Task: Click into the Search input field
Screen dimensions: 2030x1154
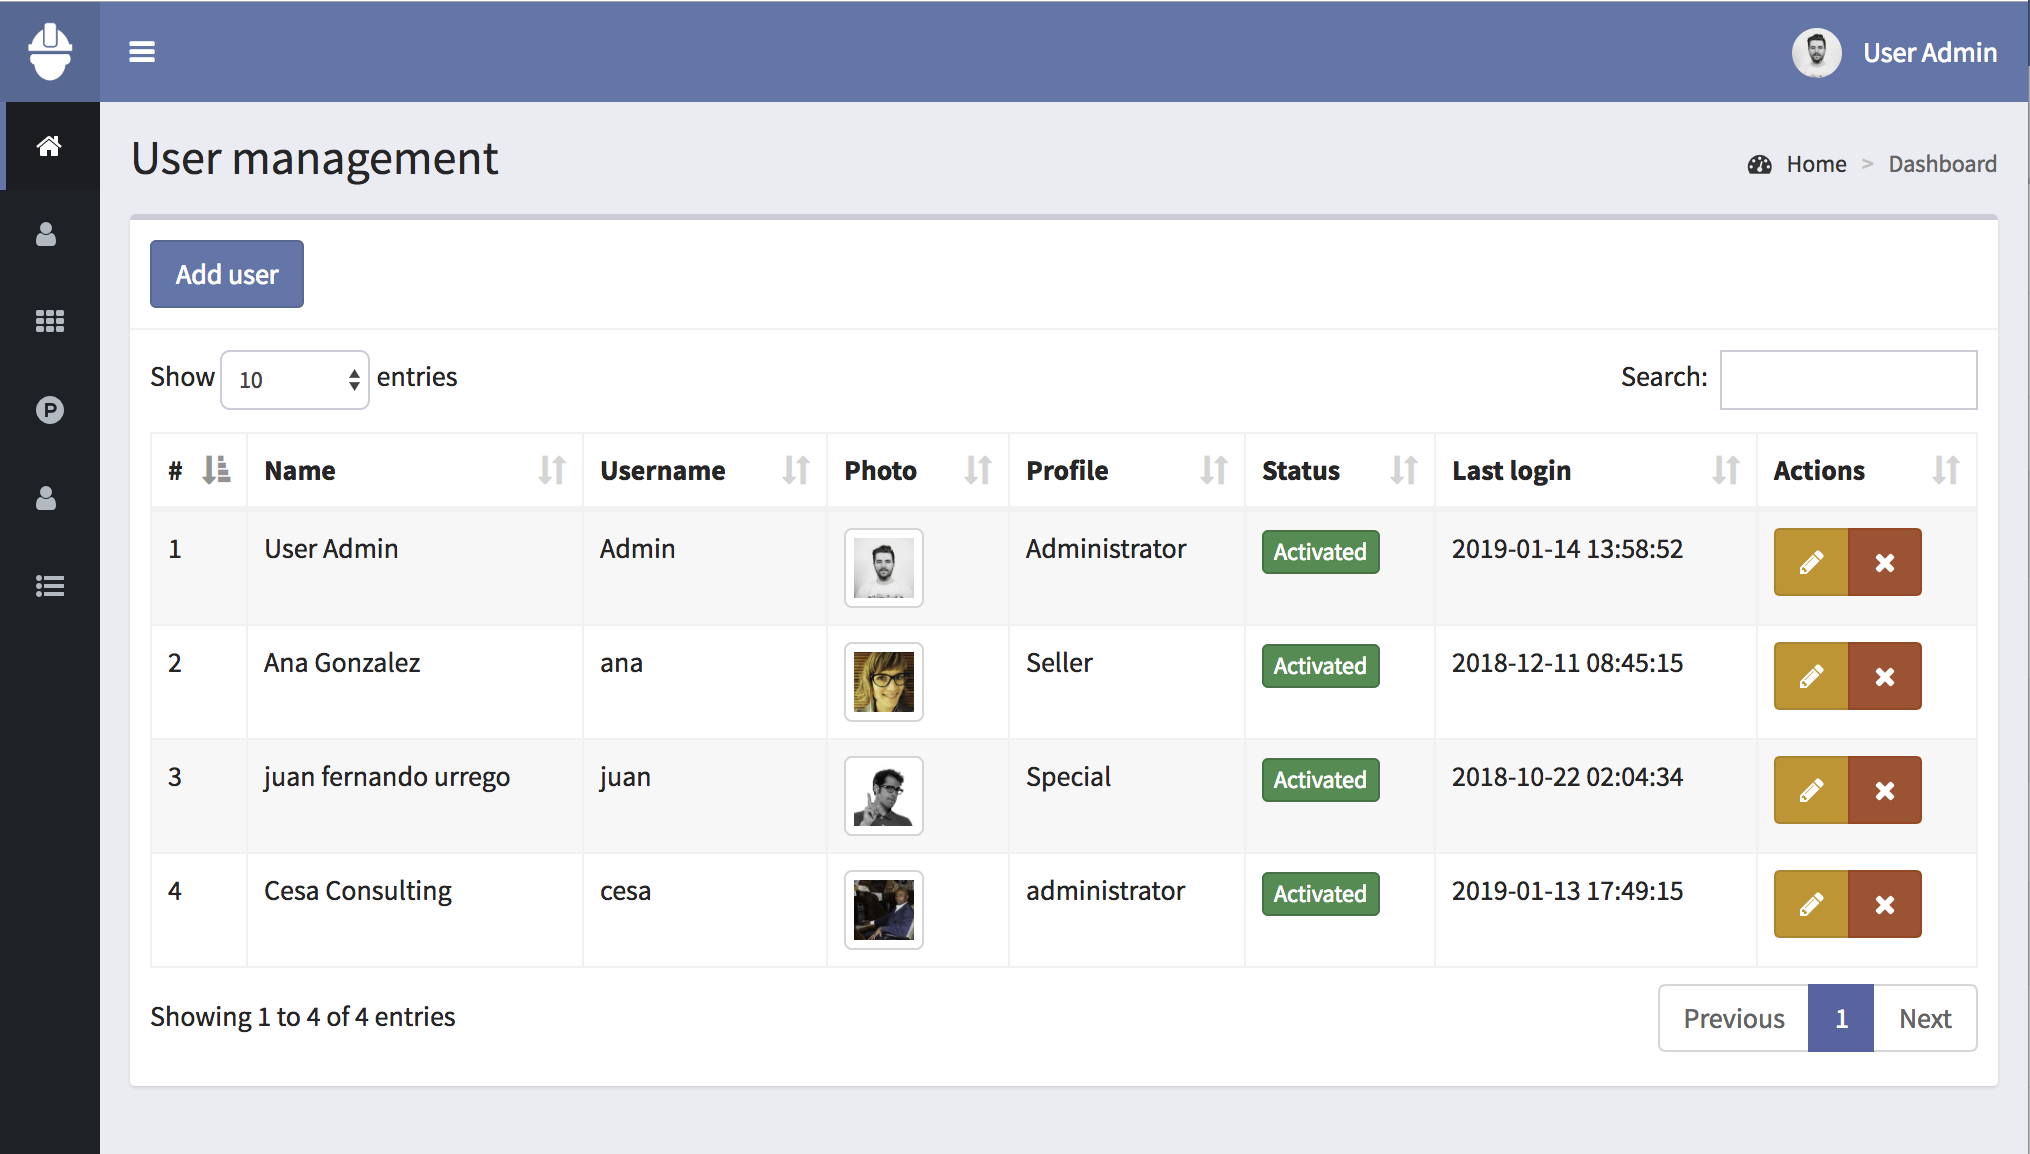Action: click(1847, 380)
